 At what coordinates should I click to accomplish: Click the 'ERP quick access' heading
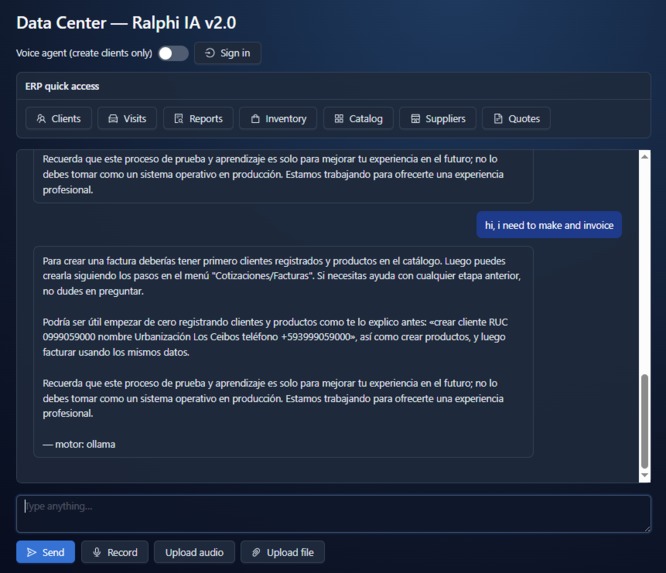coord(62,86)
